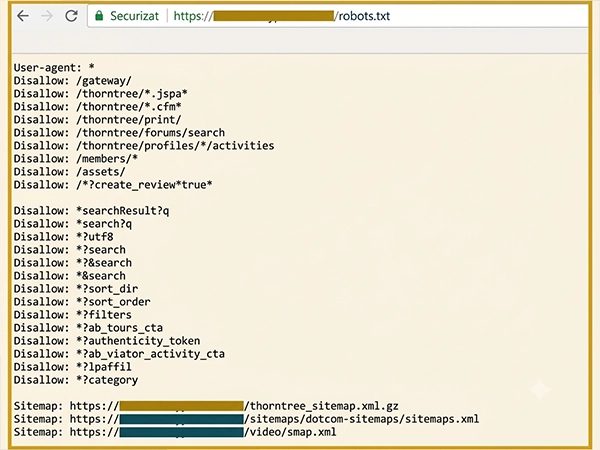Click the 'Disallow: *?filters' line
The height and width of the screenshot is (450, 600).
click(73, 315)
